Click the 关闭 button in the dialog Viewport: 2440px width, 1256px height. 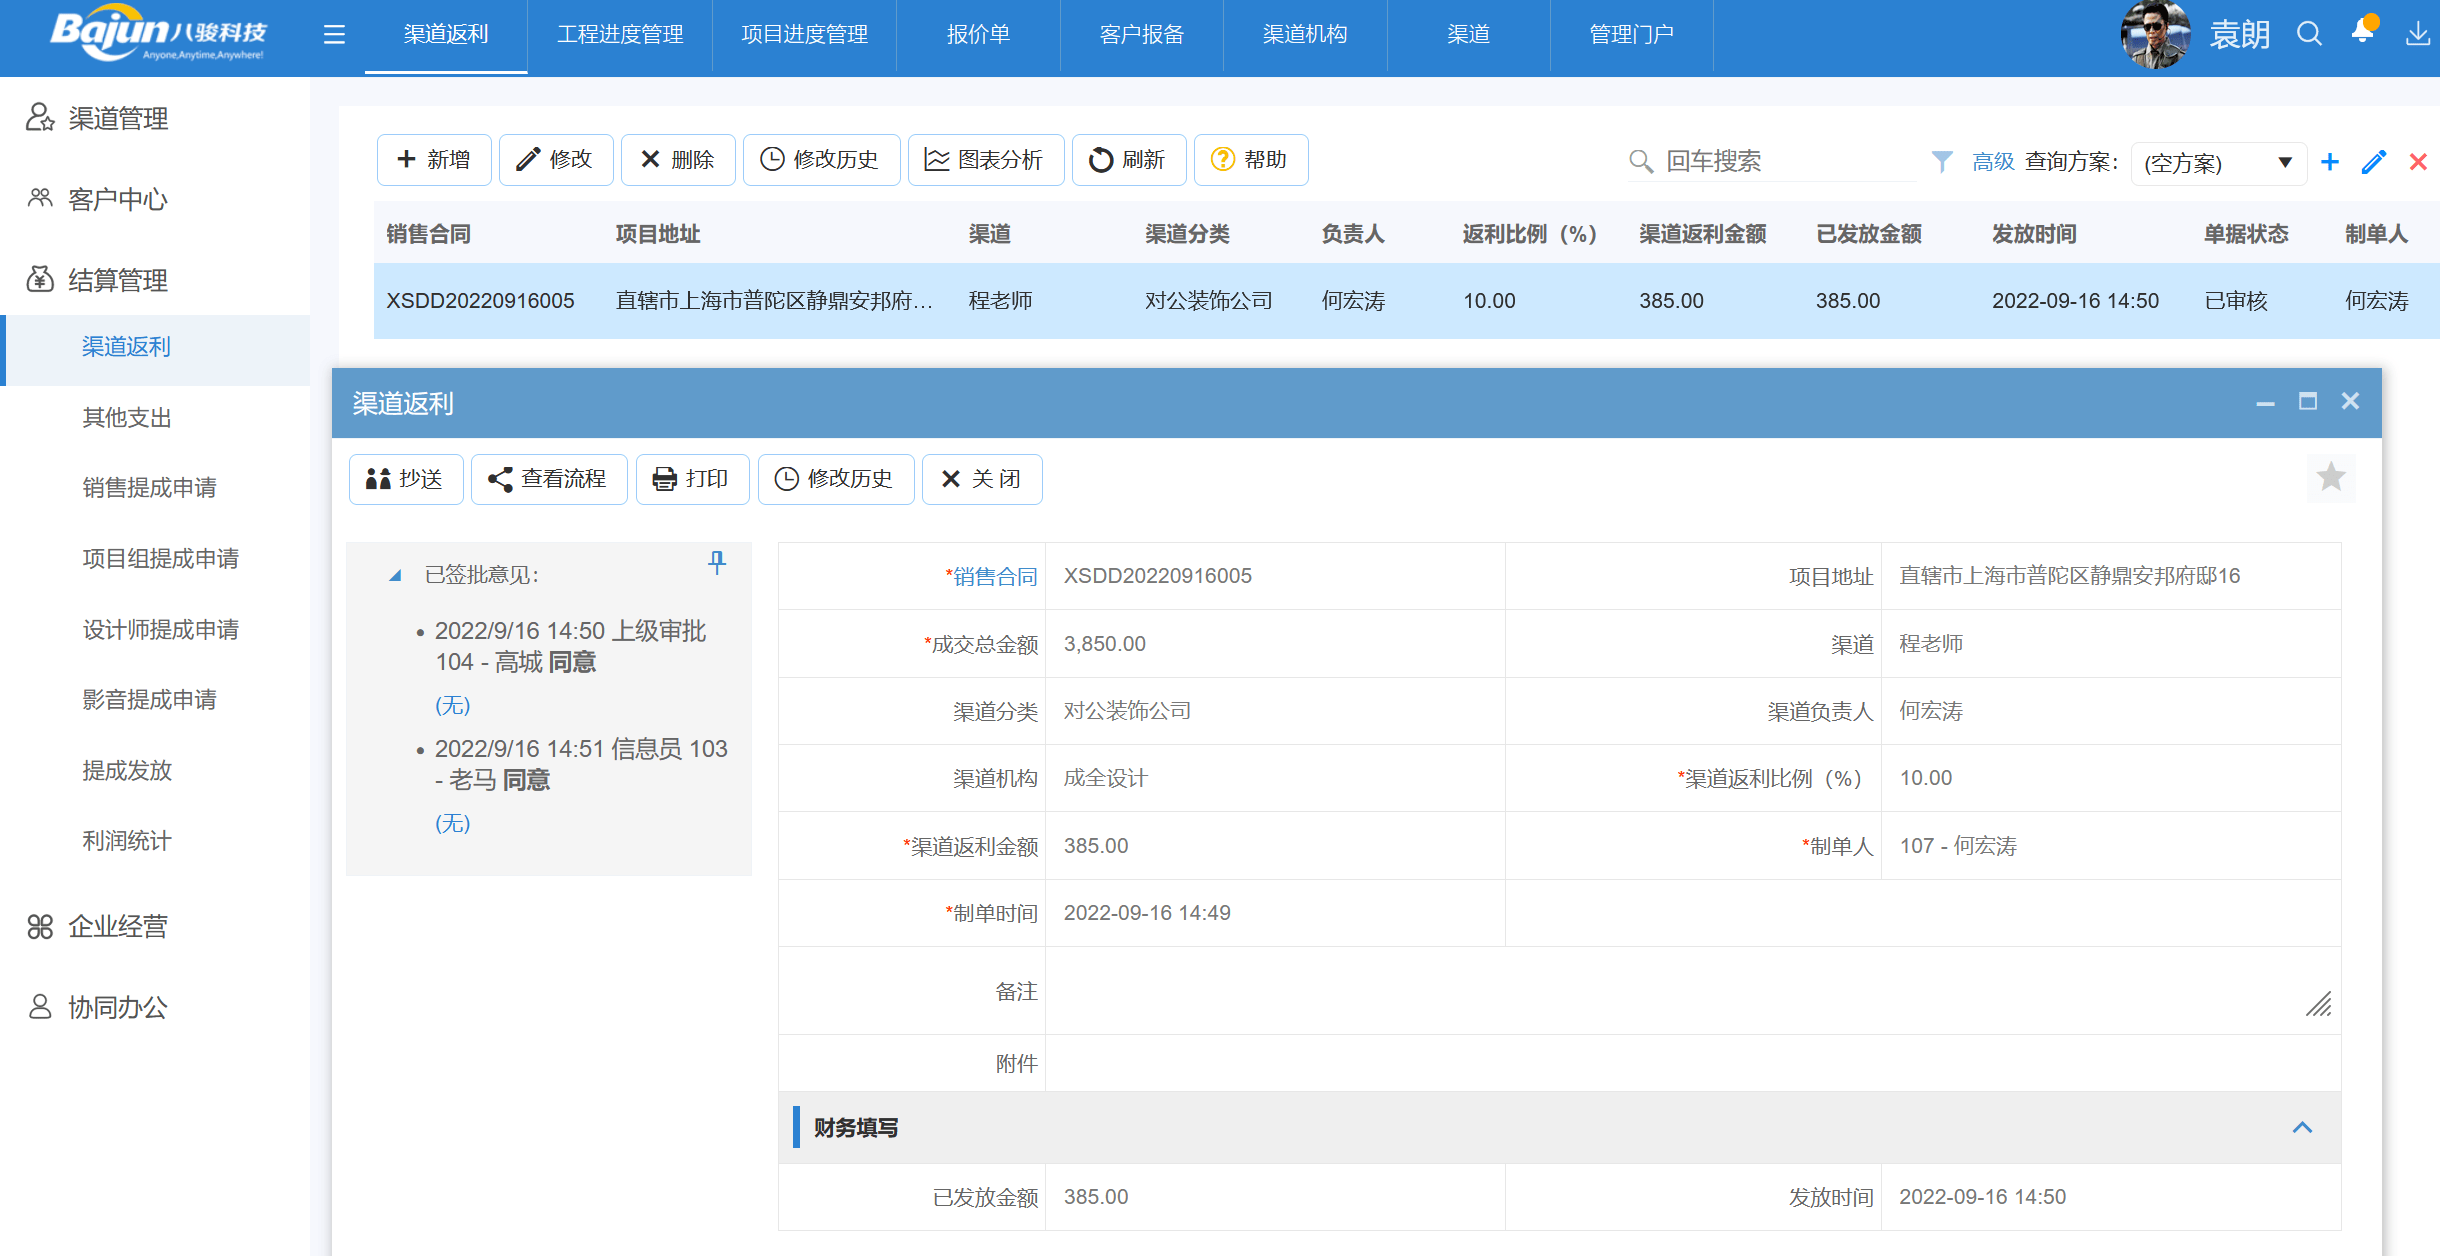point(982,479)
